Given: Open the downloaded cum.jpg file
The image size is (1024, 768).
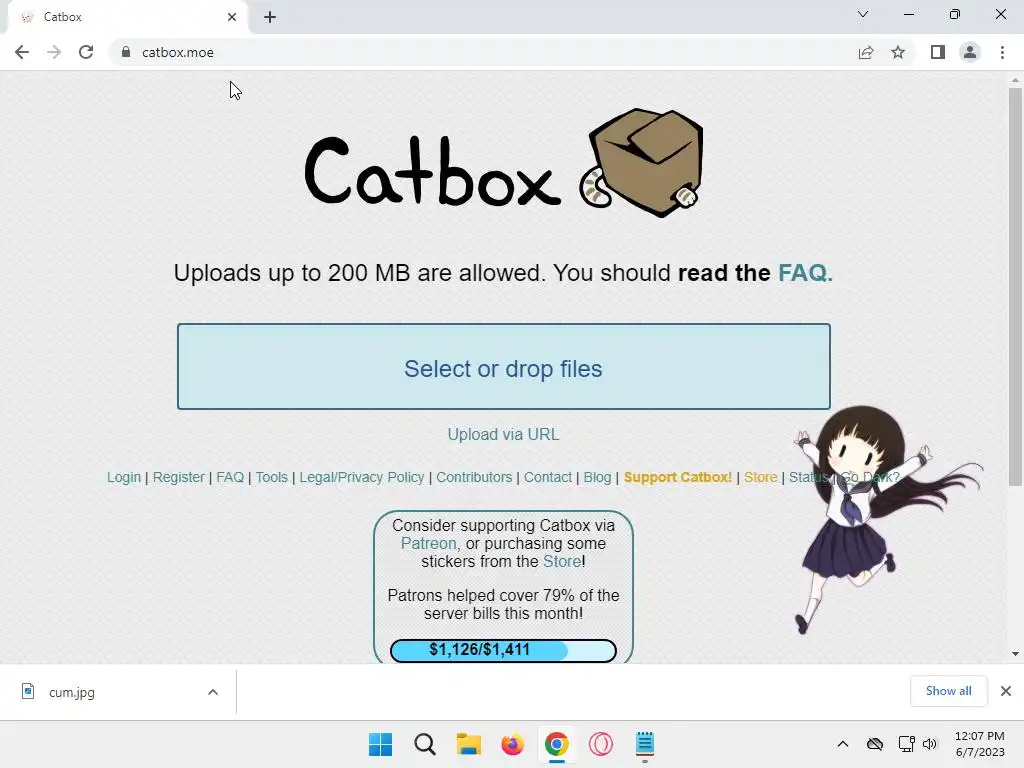Looking at the screenshot, I should click(72, 692).
